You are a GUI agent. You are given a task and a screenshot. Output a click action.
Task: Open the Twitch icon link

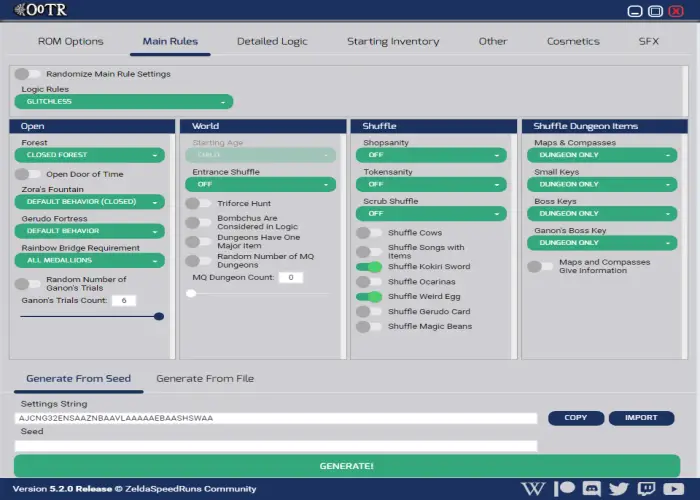(646, 489)
